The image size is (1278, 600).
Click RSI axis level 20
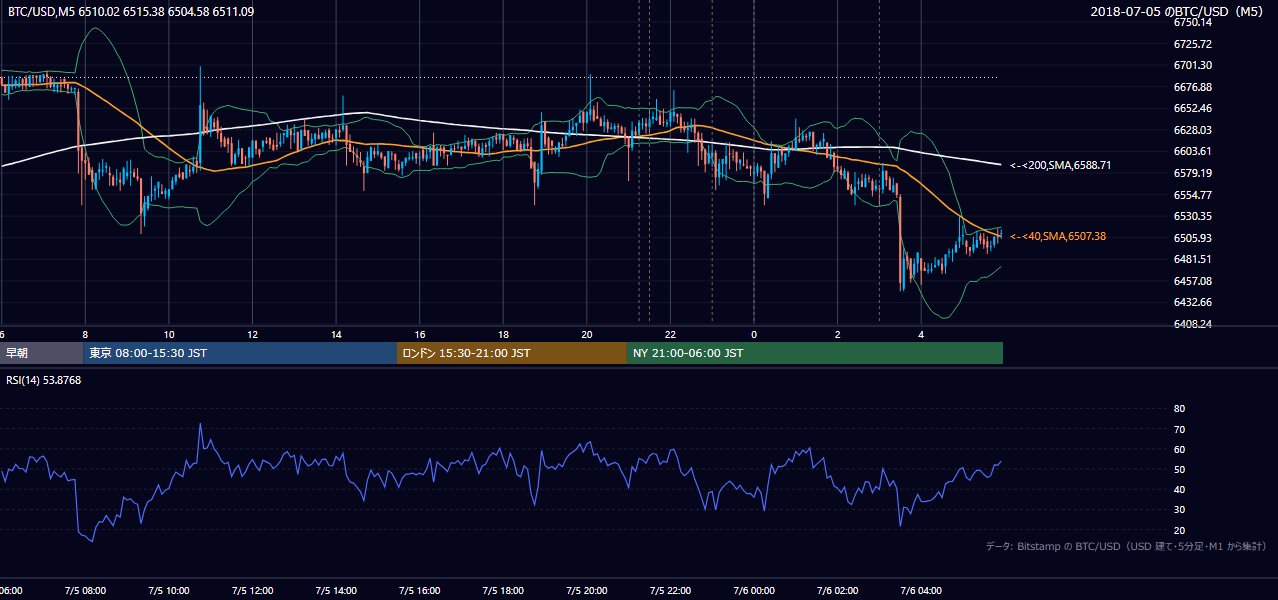[1179, 530]
